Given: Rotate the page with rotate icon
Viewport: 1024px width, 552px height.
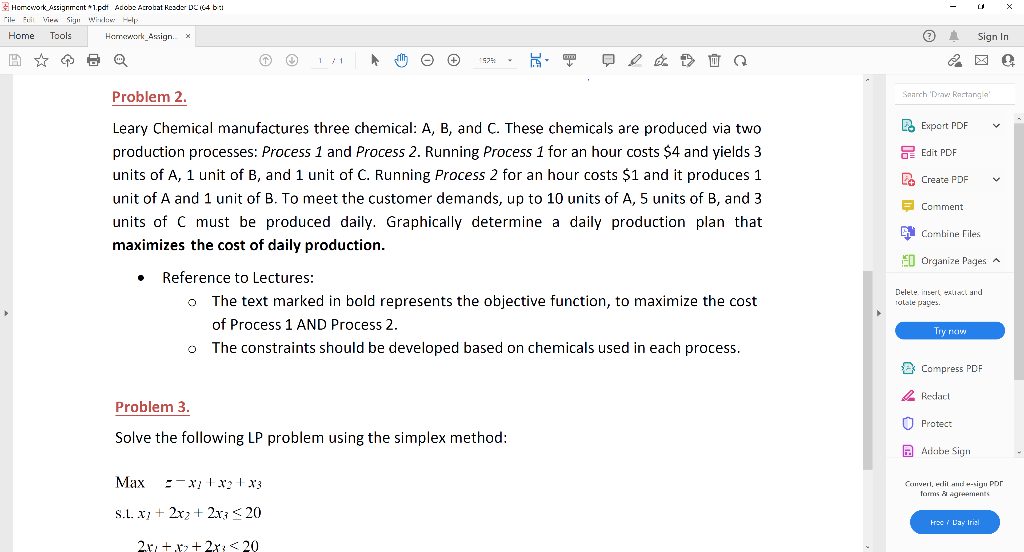Looking at the screenshot, I should (x=740, y=61).
